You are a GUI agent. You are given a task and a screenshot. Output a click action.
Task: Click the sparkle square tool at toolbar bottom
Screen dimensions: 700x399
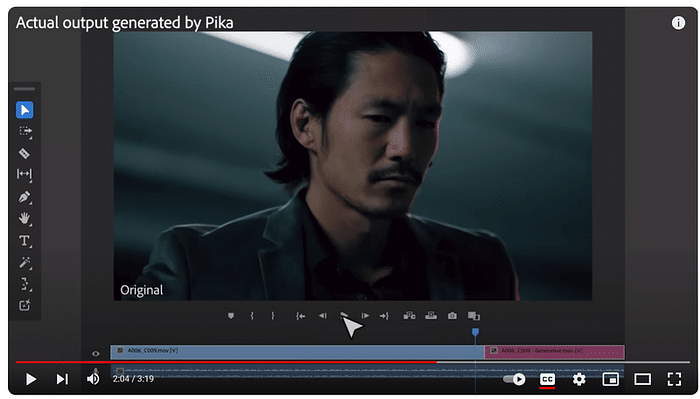pos(25,305)
